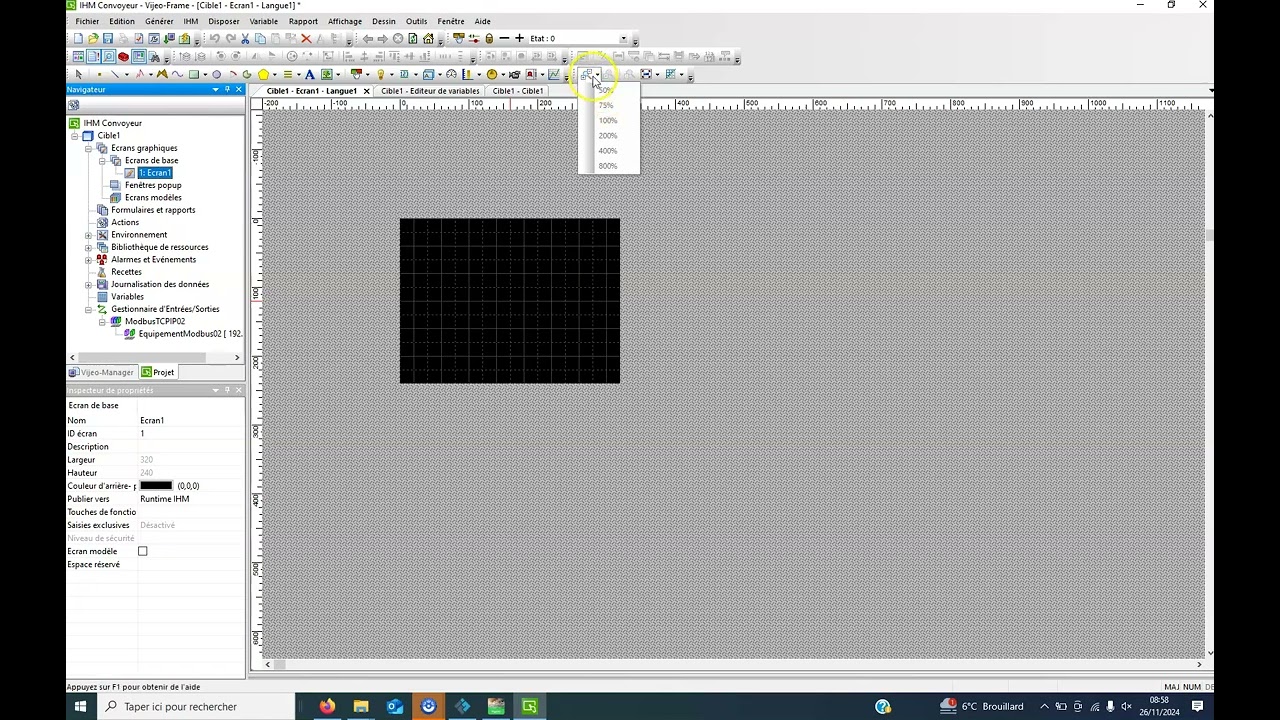1280x720 pixels.
Task: Select the Rectangle drawing tool
Action: point(193,74)
